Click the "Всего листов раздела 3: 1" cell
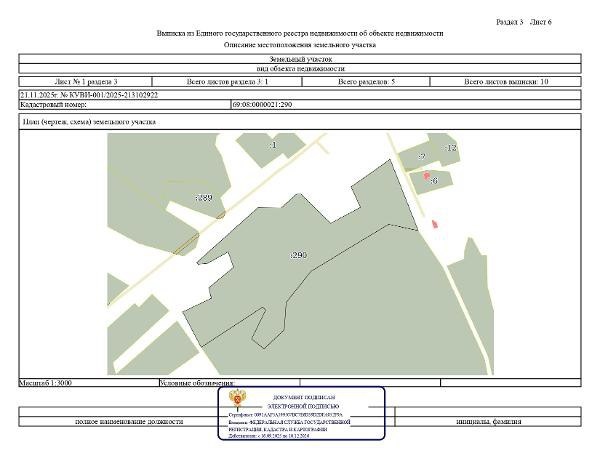600x464 pixels. 227,81
